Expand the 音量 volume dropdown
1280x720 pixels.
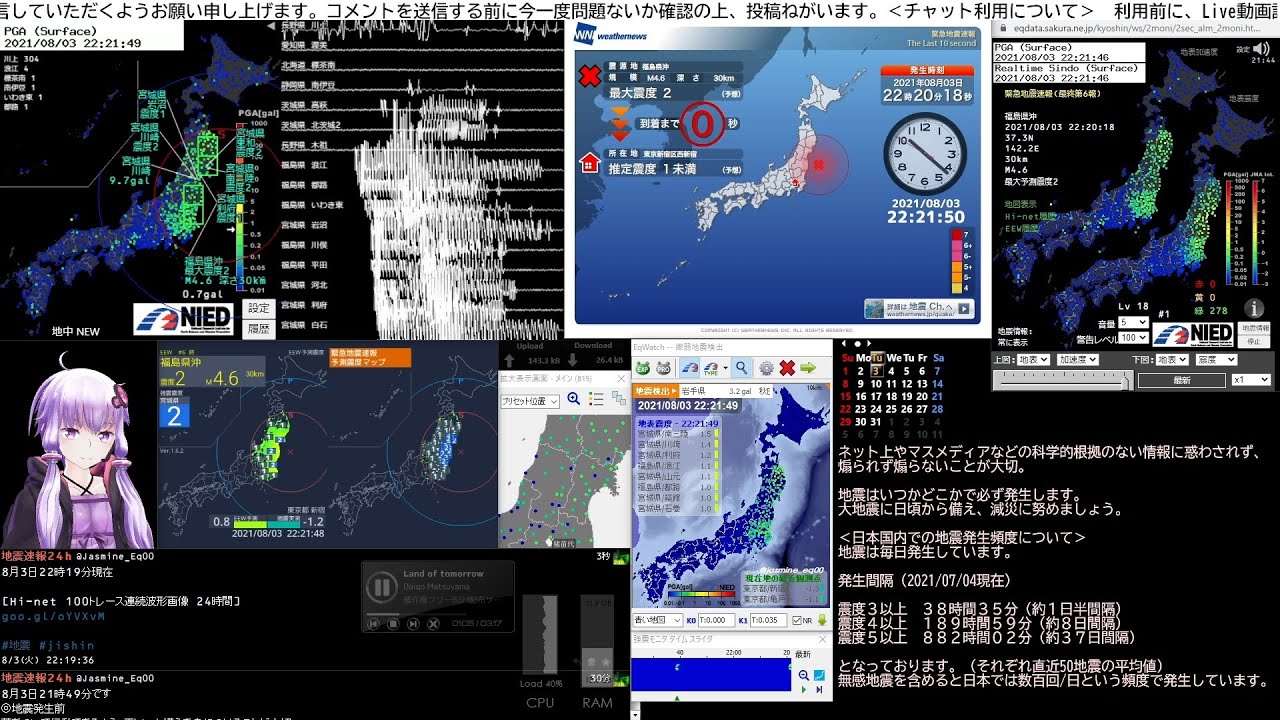coord(1133,323)
